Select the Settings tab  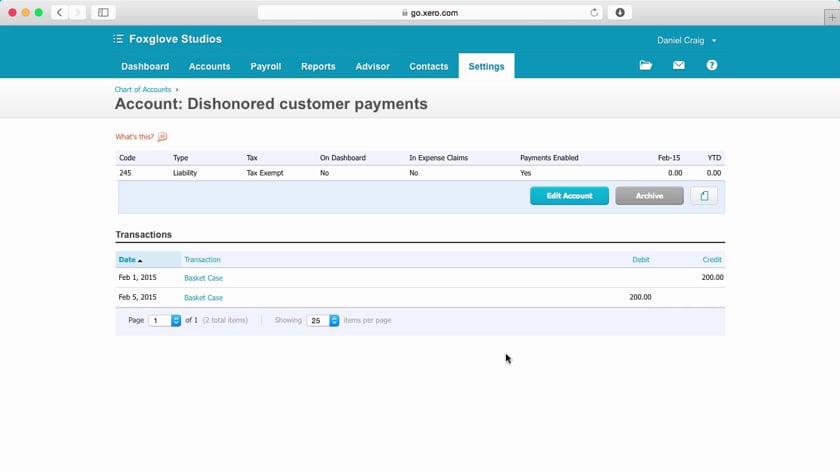click(486, 66)
